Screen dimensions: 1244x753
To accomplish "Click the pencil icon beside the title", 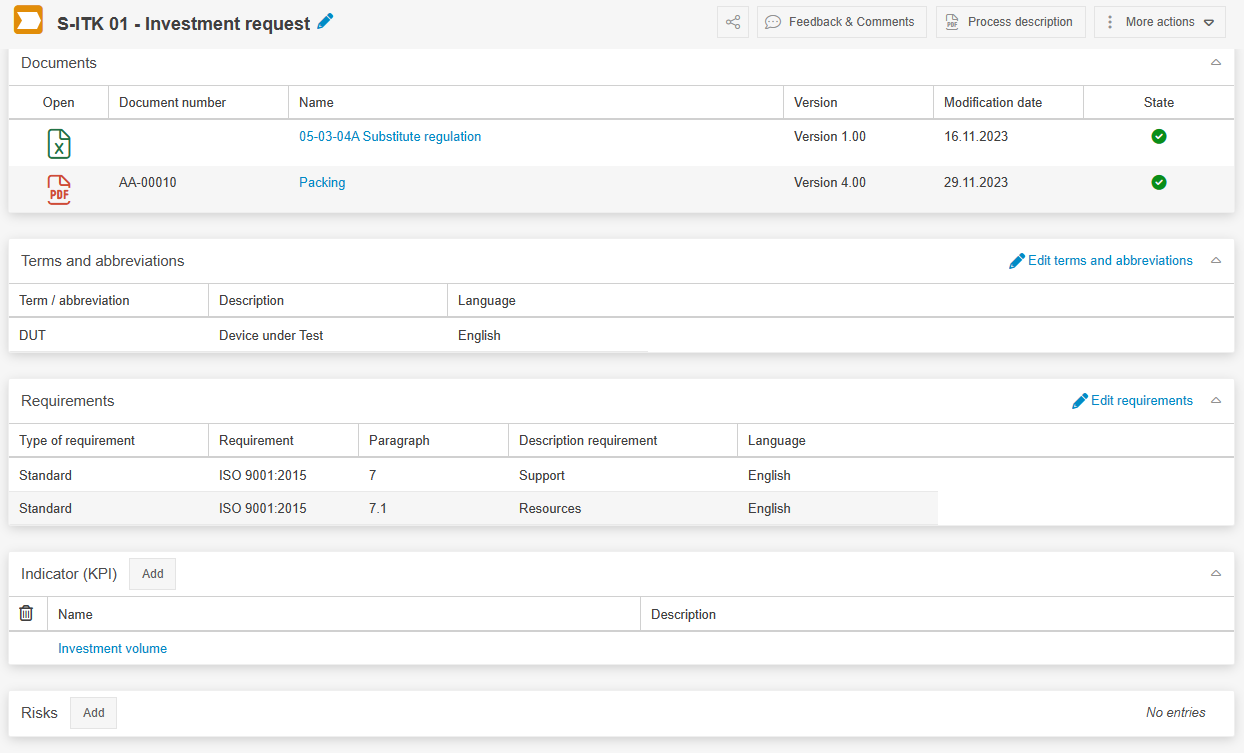I will click(x=325, y=22).
